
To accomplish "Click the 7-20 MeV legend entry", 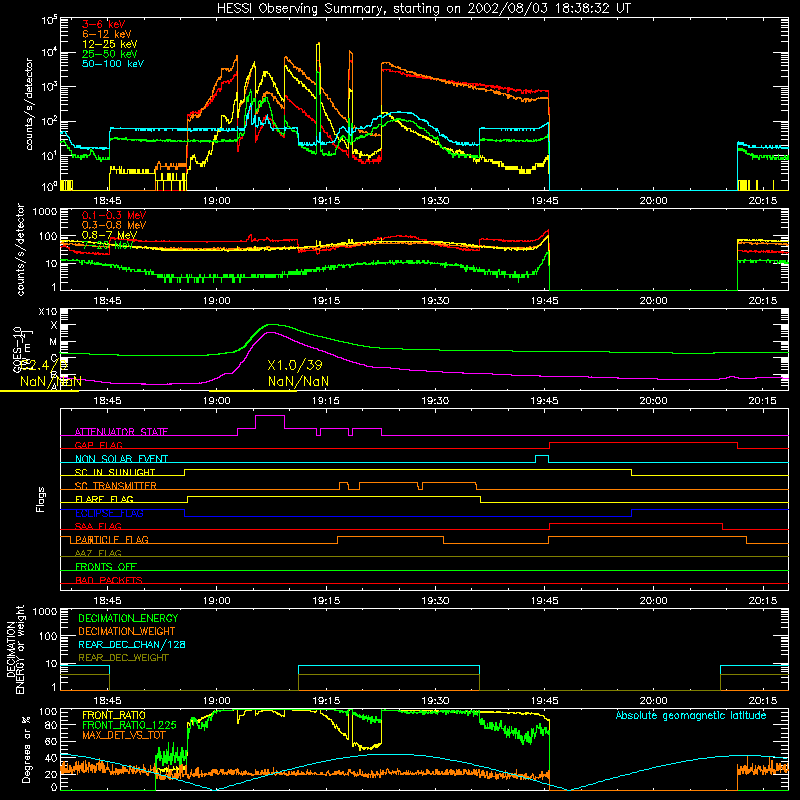I will tap(107, 245).
